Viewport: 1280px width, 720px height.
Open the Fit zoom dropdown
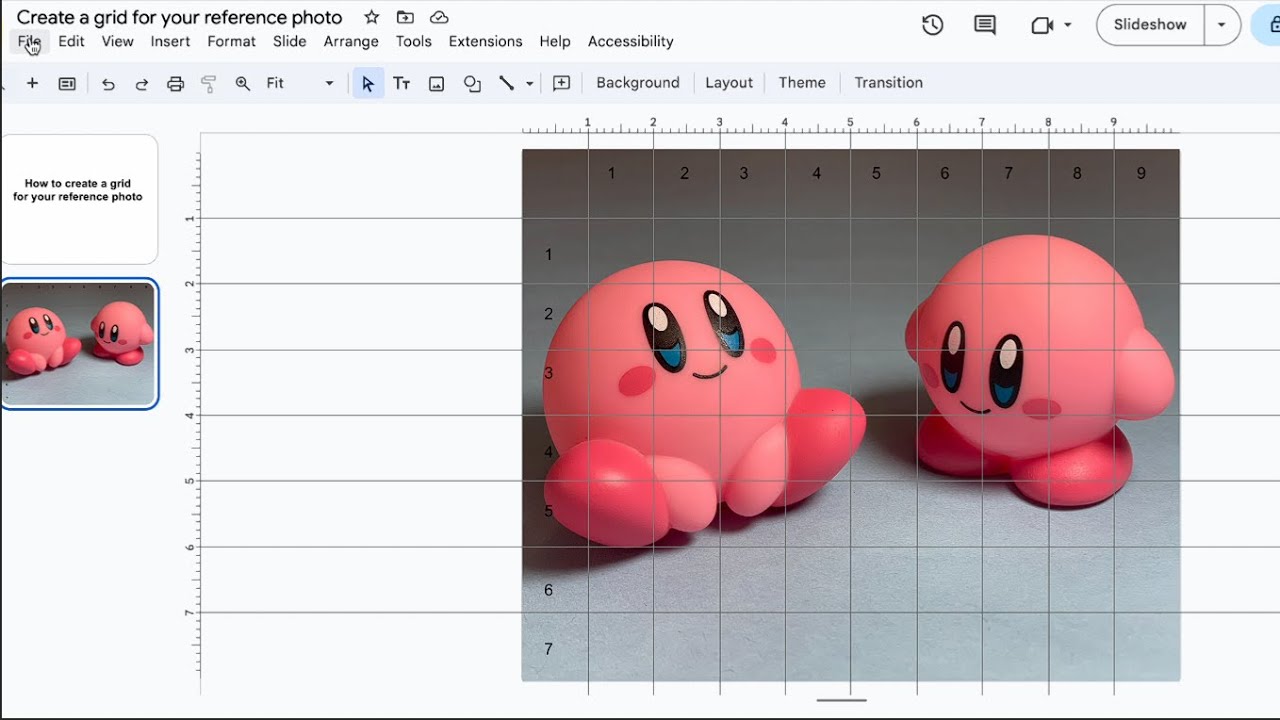pos(299,83)
